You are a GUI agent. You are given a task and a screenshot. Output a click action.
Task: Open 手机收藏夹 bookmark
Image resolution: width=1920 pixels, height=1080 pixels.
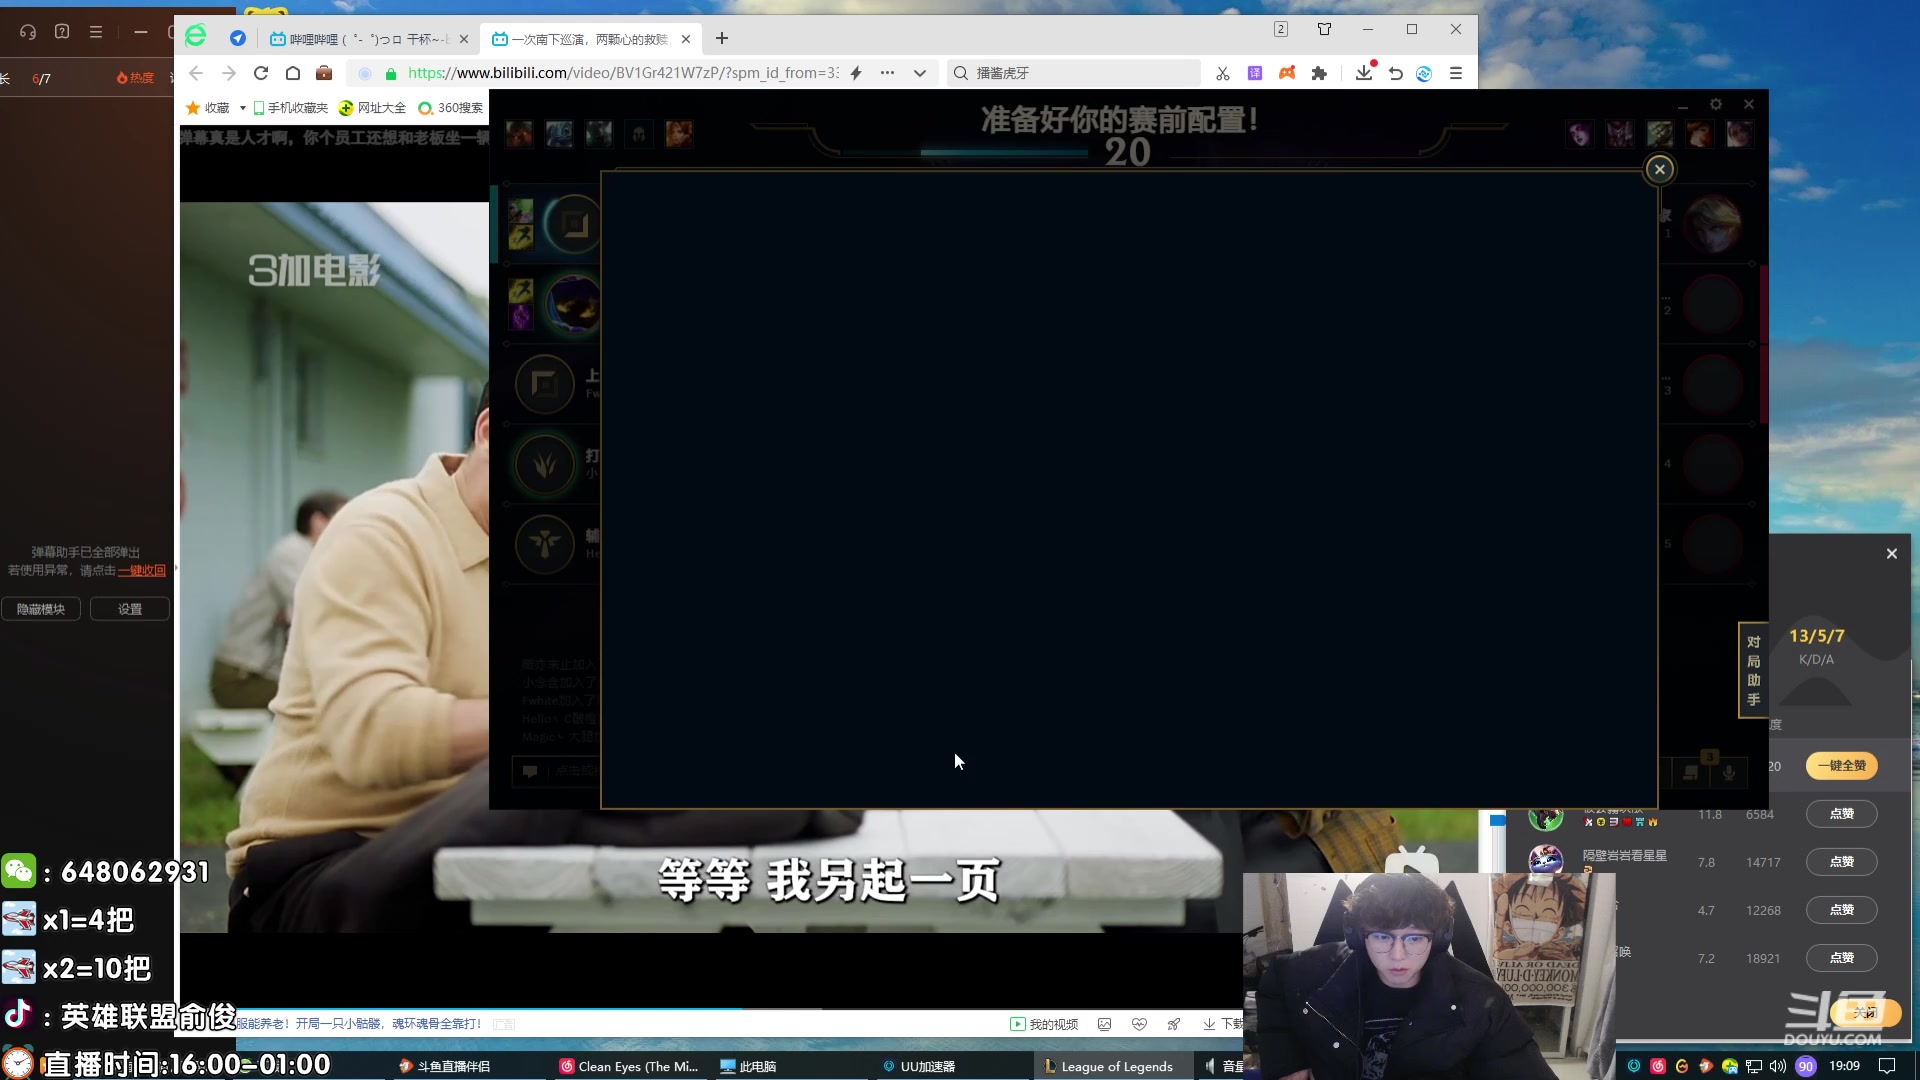pos(291,108)
